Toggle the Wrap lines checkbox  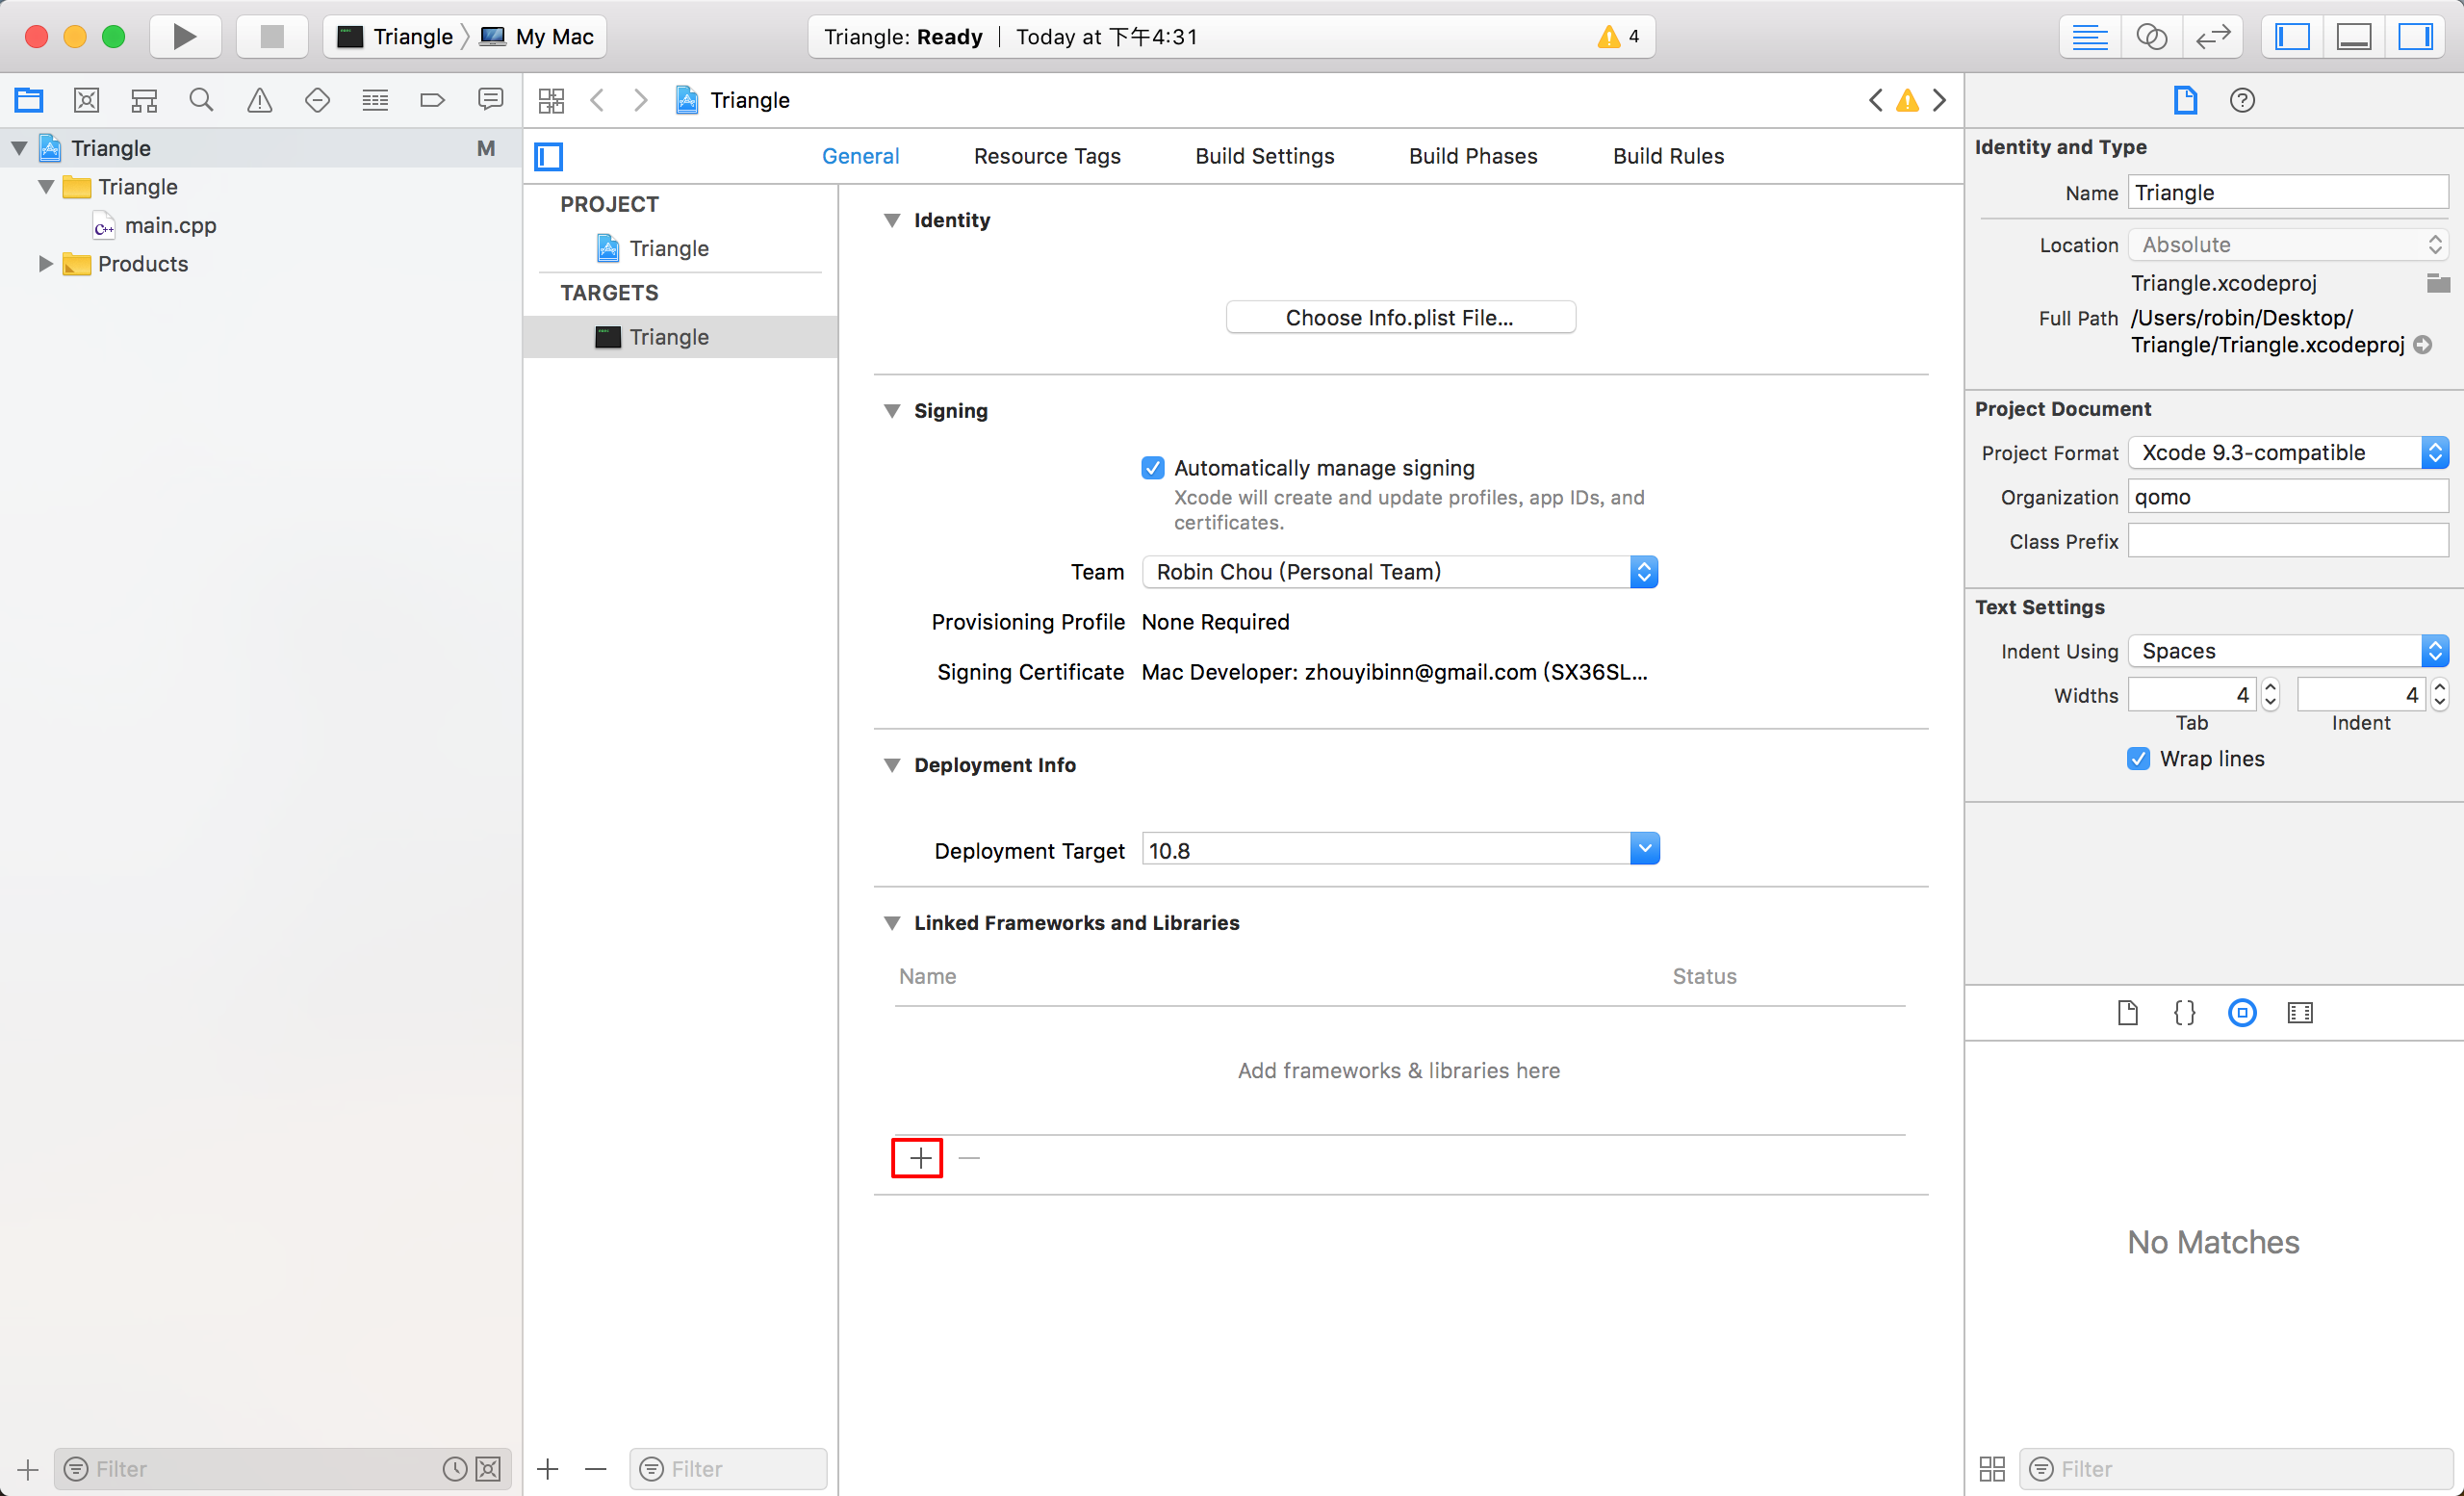[2138, 759]
